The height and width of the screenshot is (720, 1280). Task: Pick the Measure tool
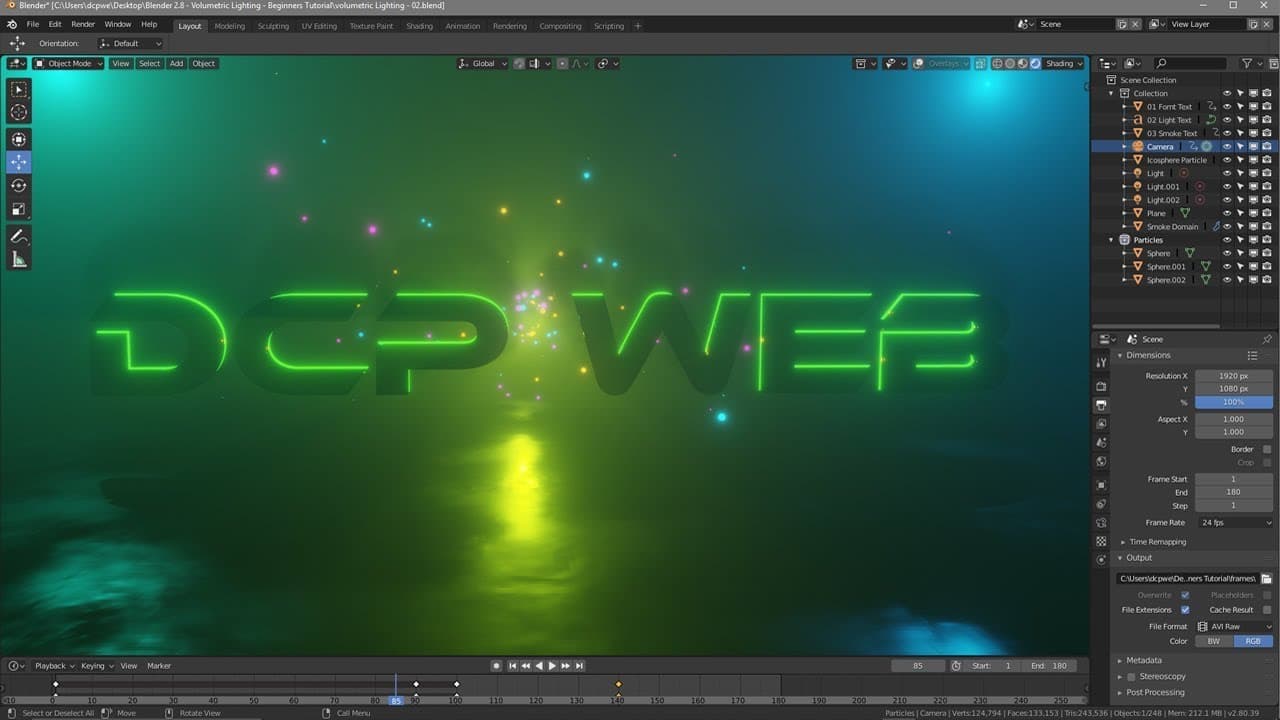pos(19,260)
